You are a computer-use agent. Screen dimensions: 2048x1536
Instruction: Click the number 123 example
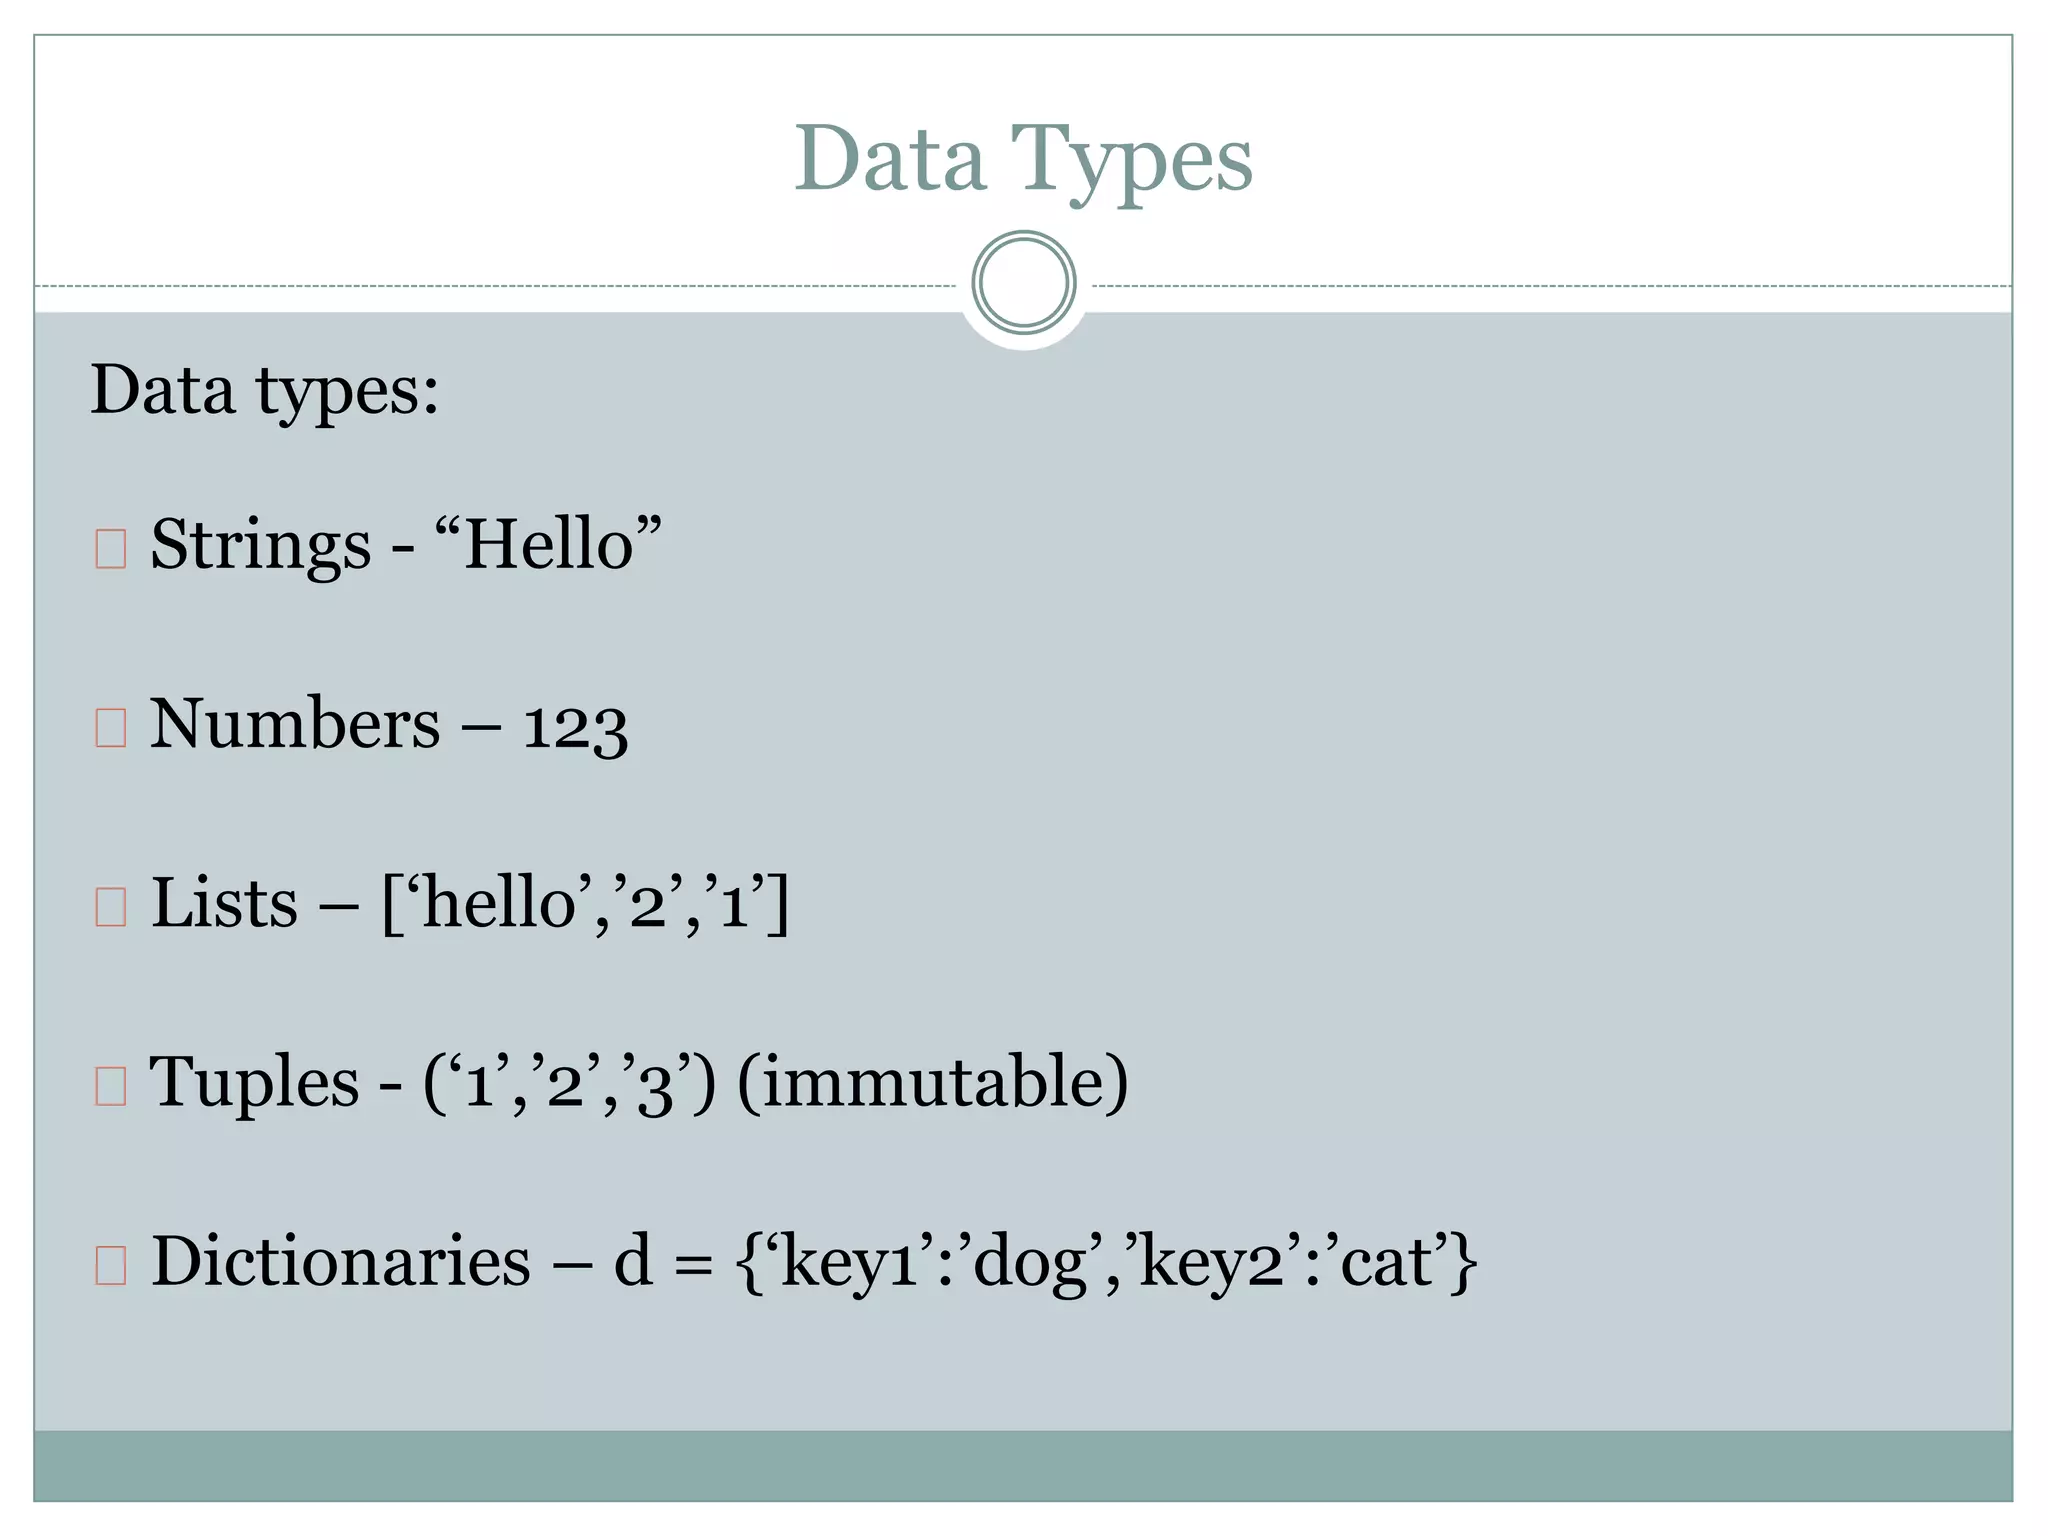tap(575, 728)
